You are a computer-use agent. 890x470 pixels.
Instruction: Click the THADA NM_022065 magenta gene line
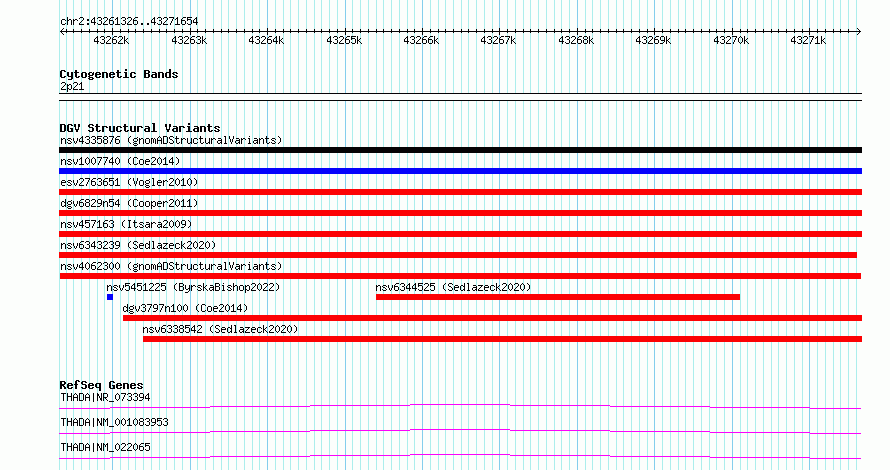[x=460, y=456]
